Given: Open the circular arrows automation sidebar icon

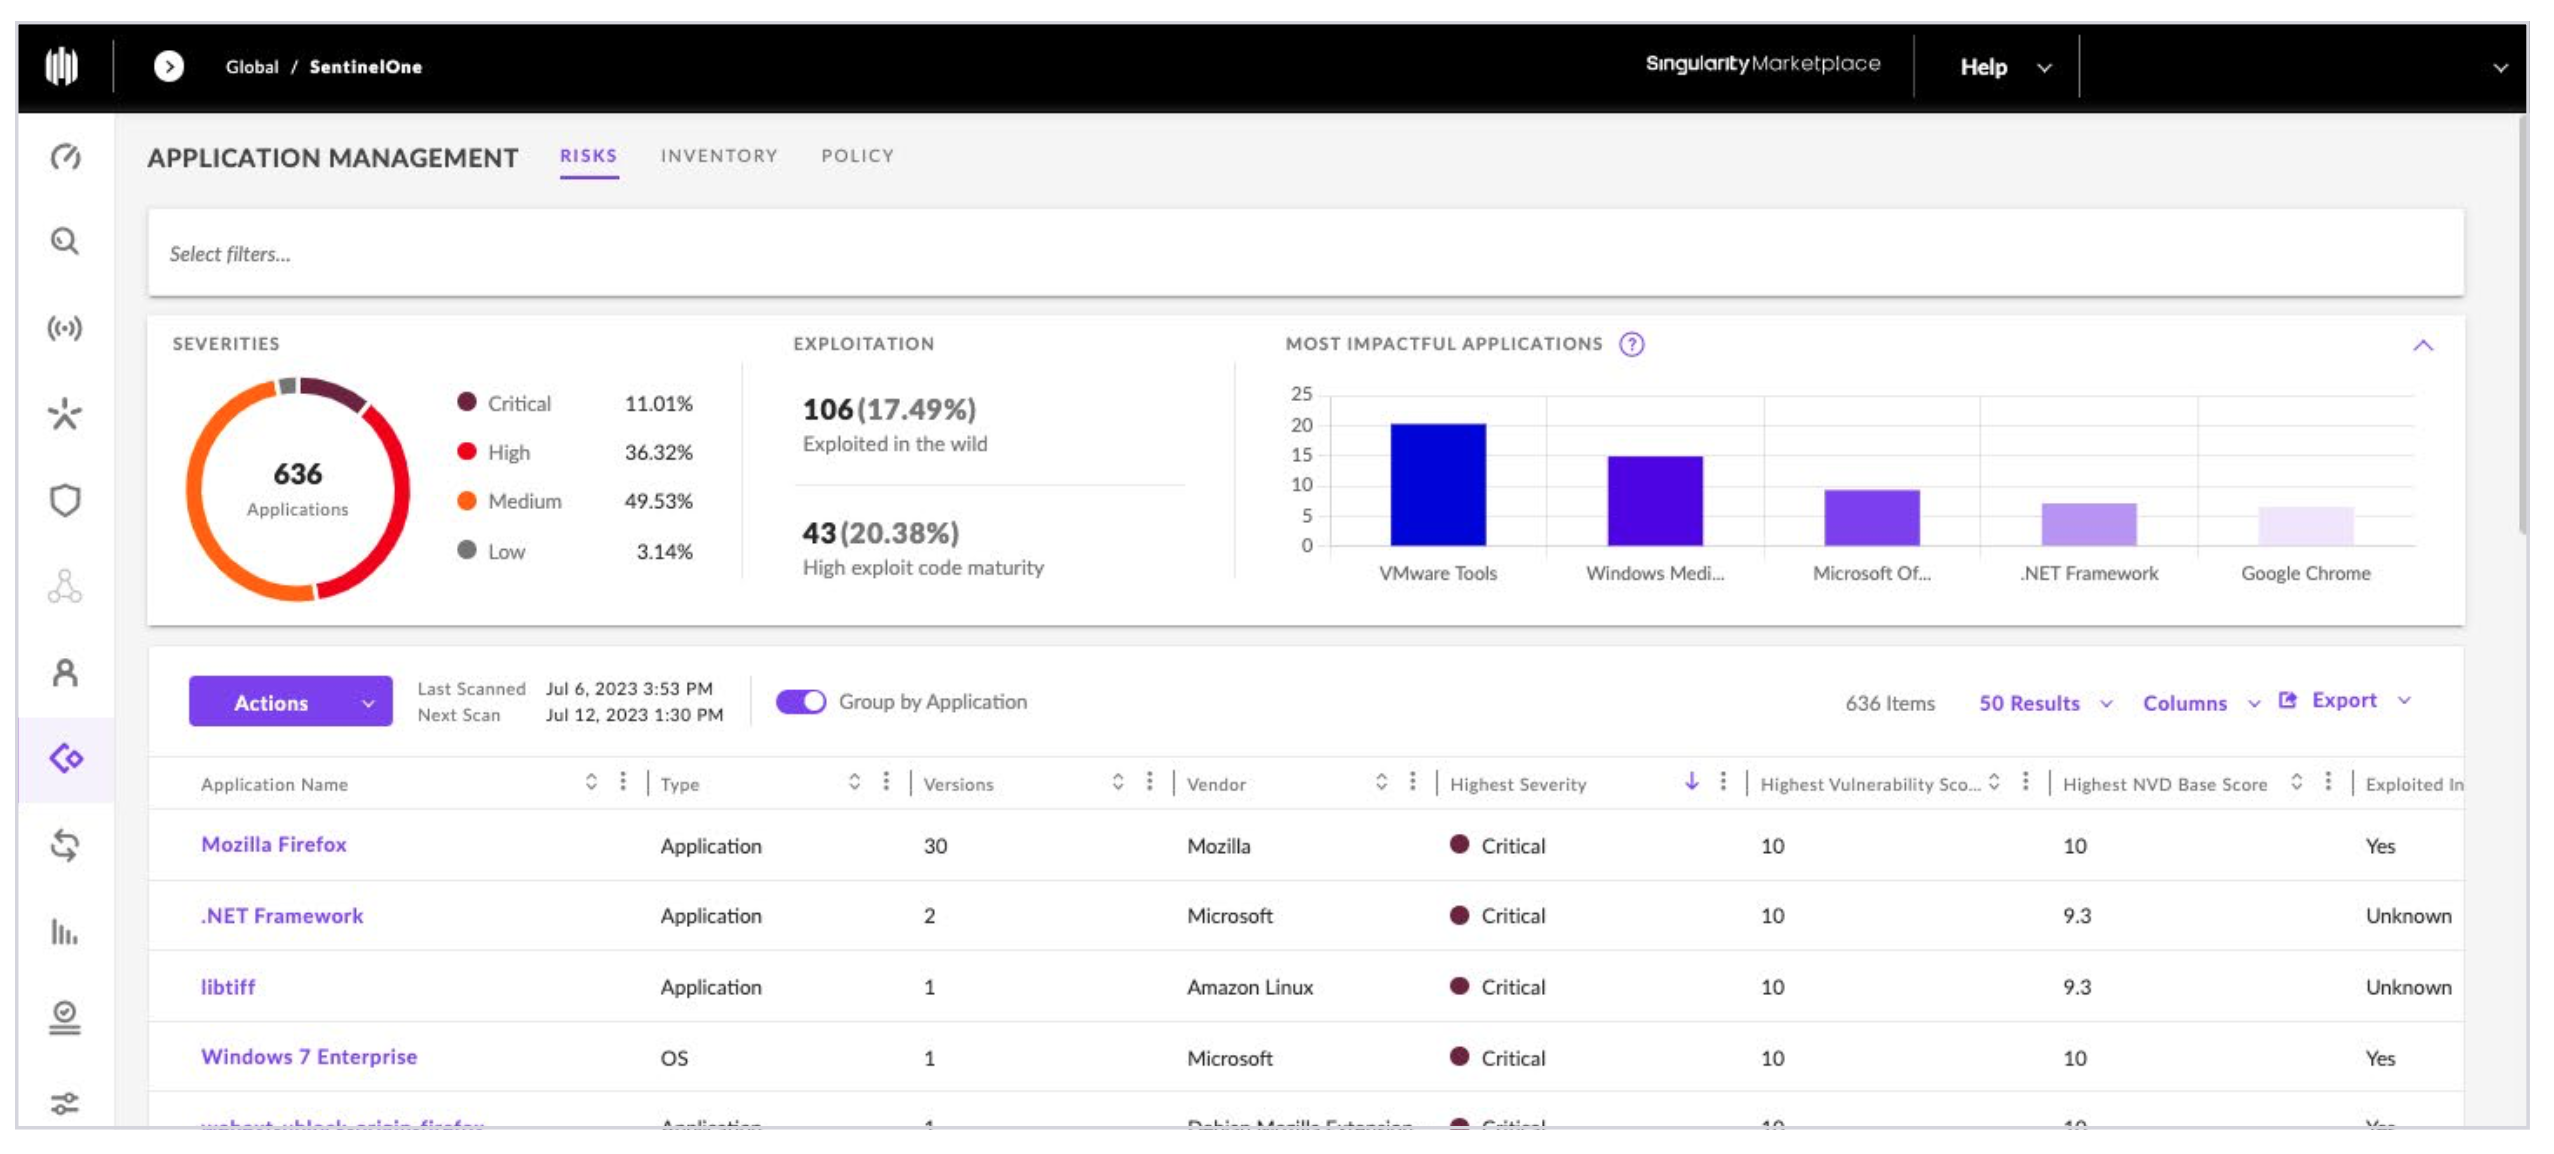Looking at the screenshot, I should [x=65, y=846].
